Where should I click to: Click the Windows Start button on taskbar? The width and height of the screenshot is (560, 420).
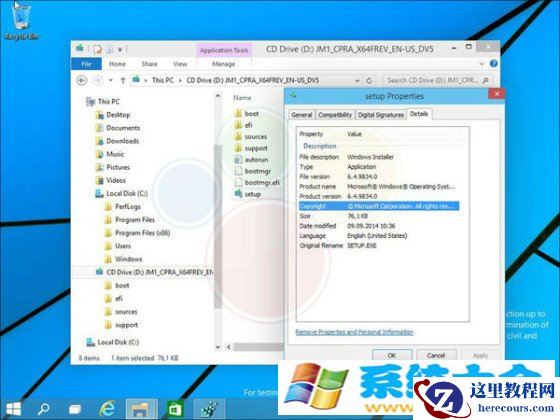point(14,409)
